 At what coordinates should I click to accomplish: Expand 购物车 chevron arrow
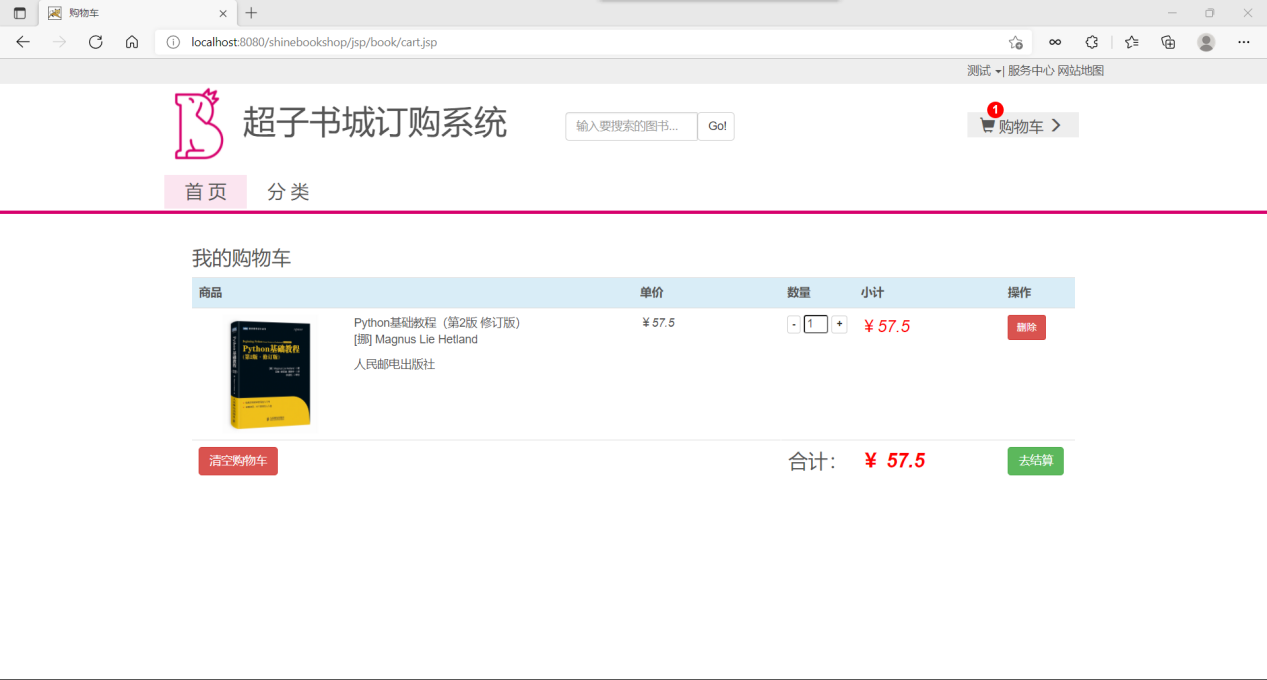tap(1056, 125)
